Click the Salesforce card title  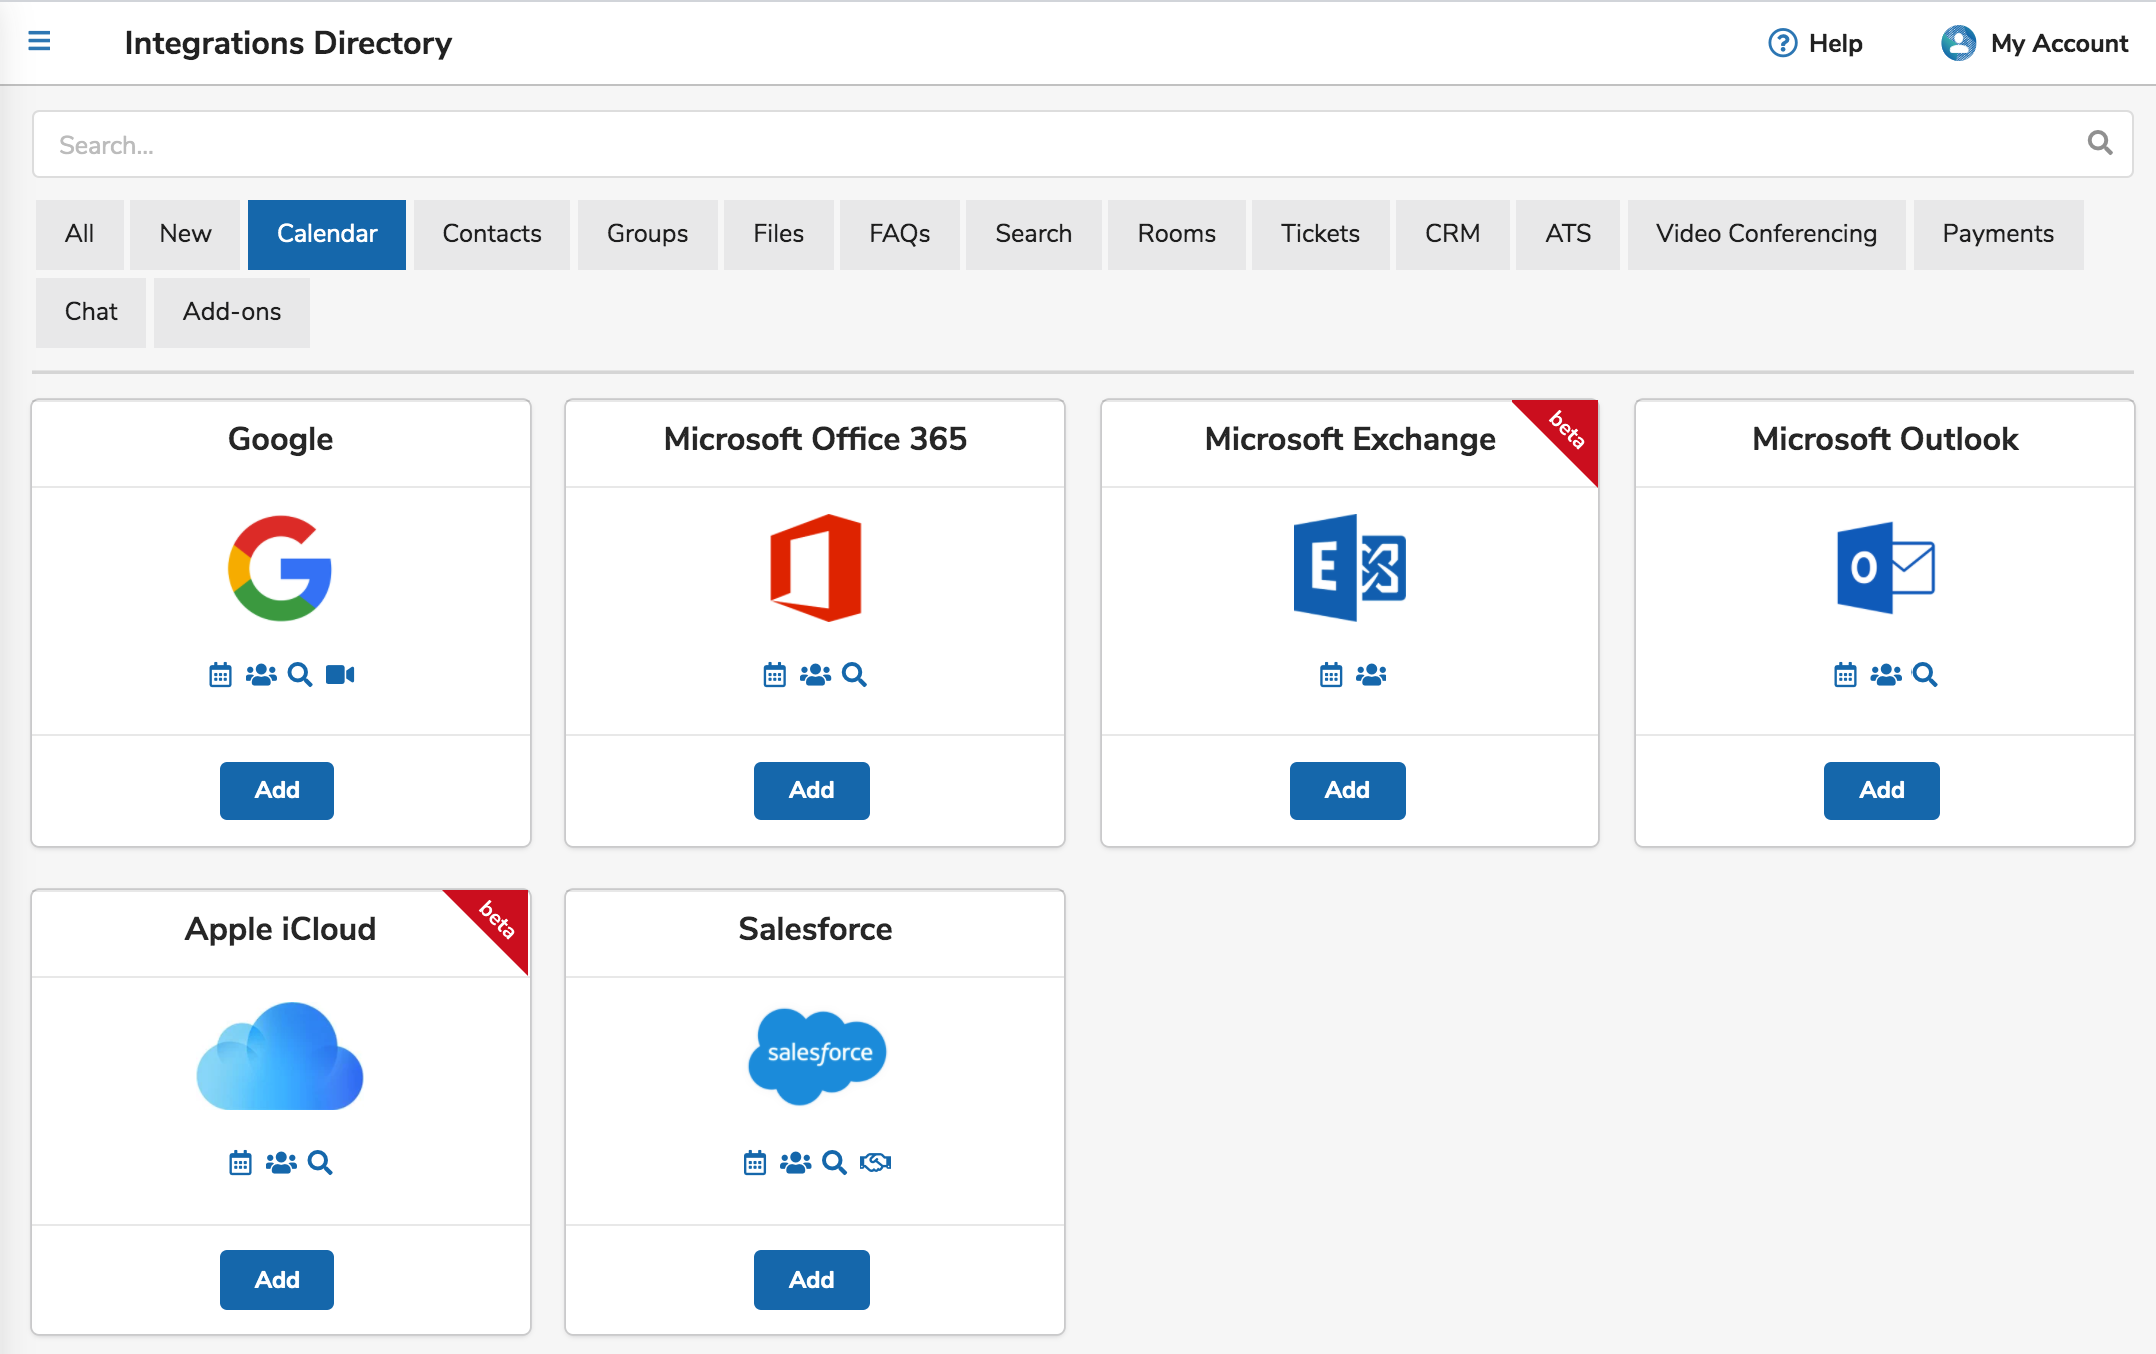click(x=815, y=929)
